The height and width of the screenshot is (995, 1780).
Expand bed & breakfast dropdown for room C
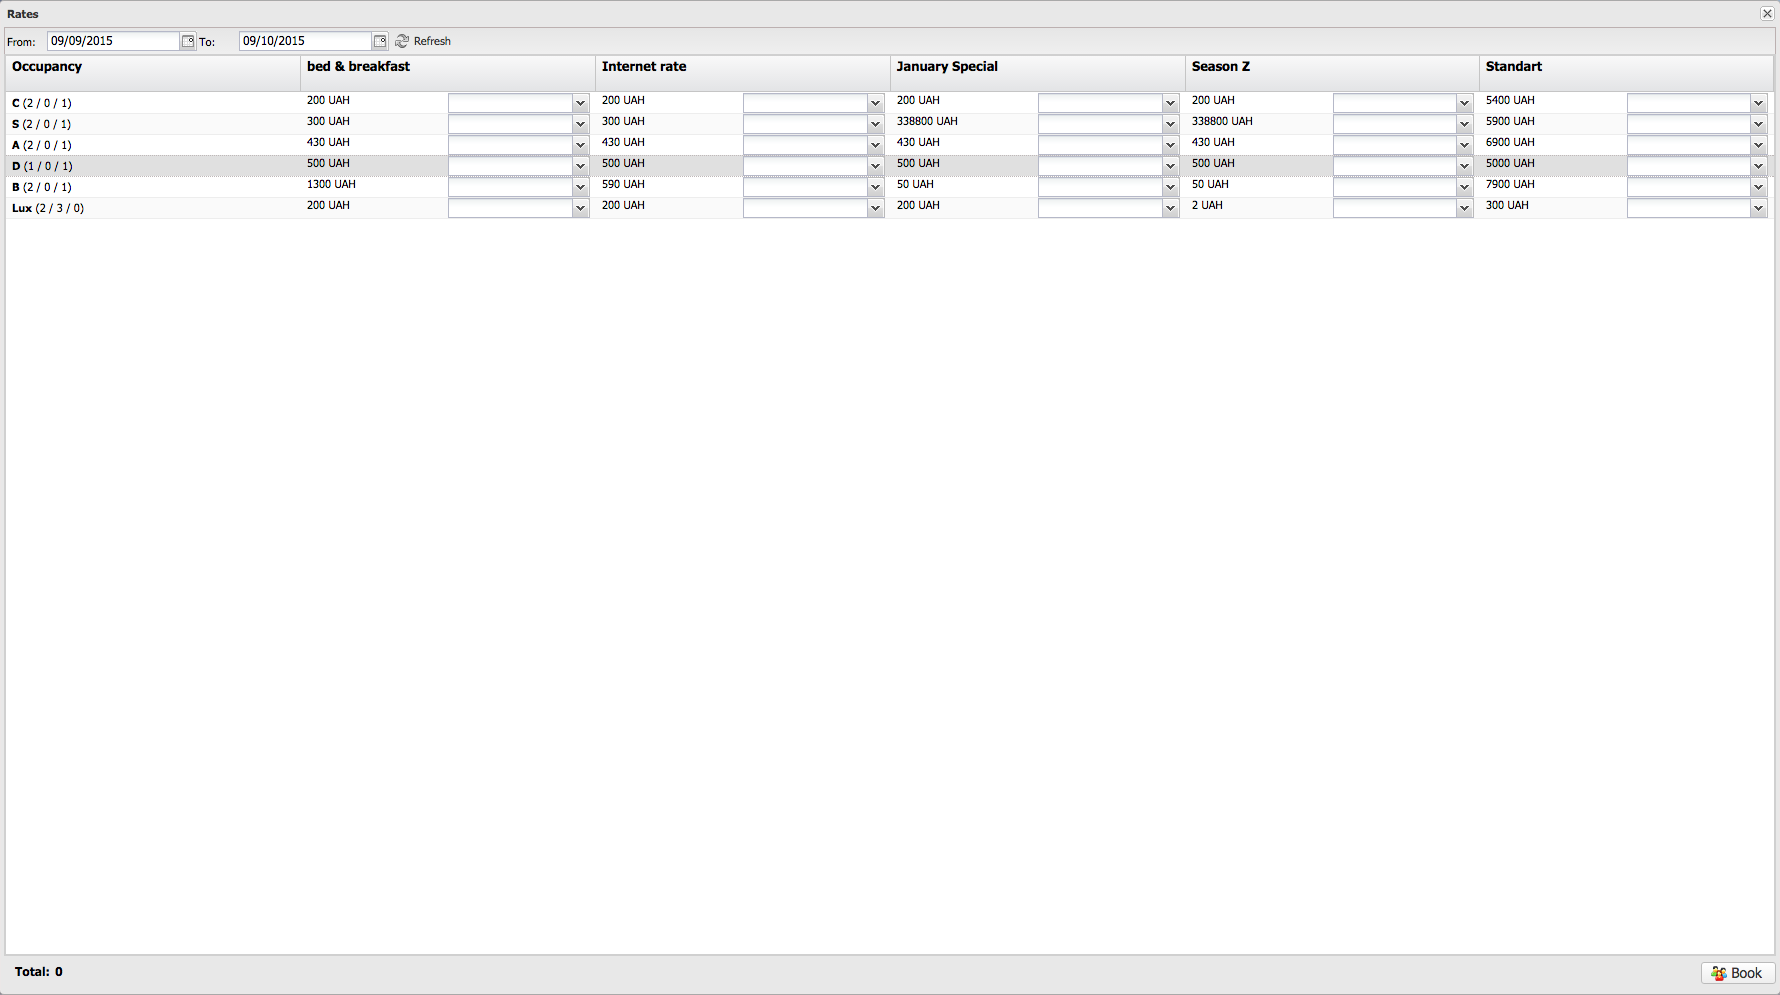click(x=580, y=103)
